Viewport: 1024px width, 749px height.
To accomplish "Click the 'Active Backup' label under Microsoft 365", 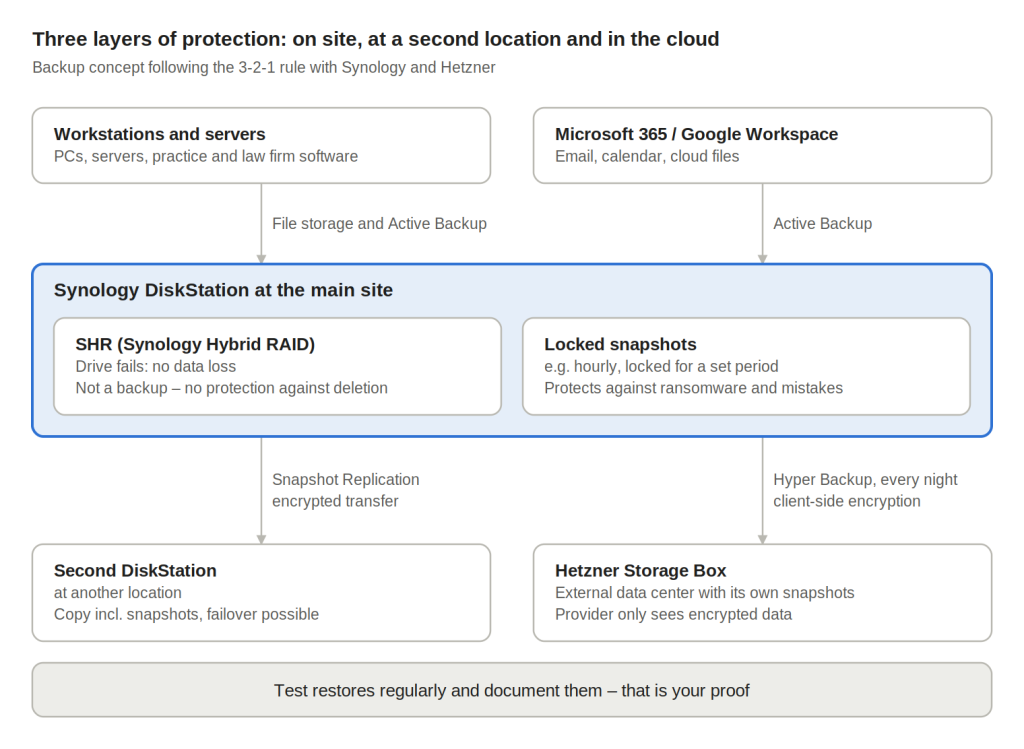I will coord(822,223).
